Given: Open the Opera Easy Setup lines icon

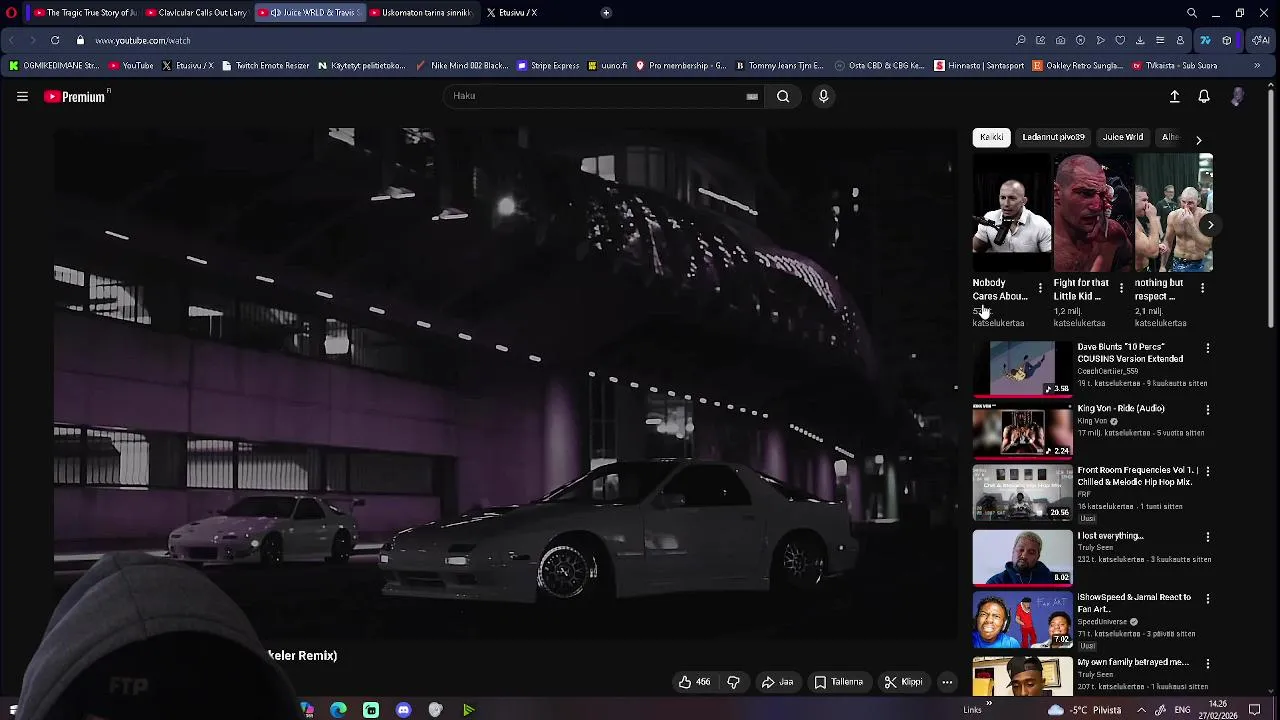Looking at the screenshot, I should click(1160, 40).
